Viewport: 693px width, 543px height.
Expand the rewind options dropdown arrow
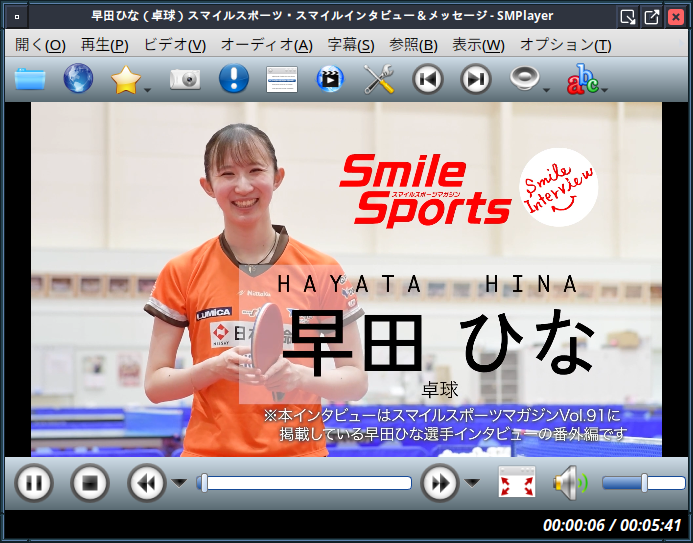point(179,483)
